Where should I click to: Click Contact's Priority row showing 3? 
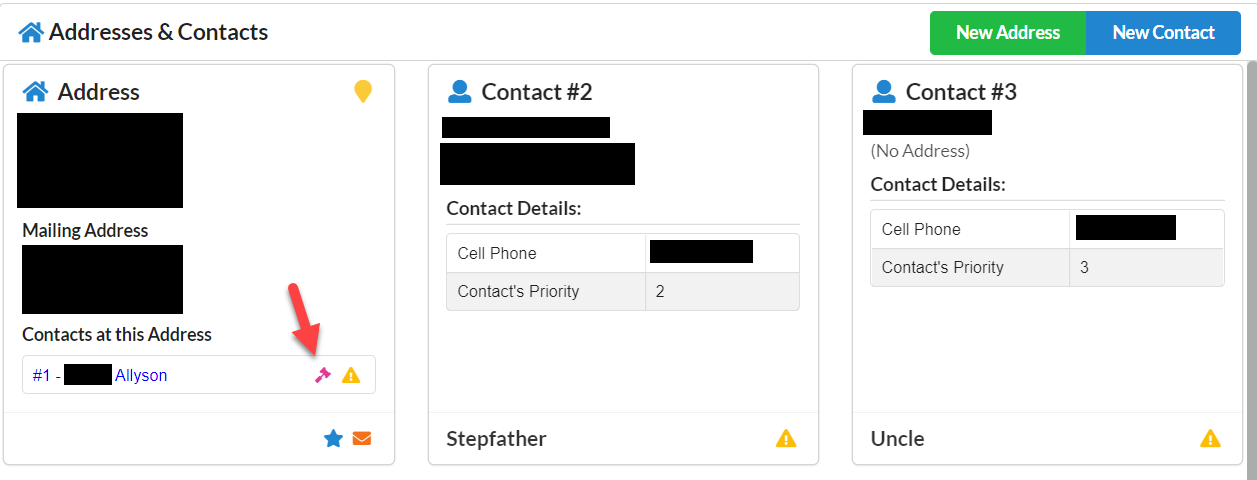(x=1047, y=267)
